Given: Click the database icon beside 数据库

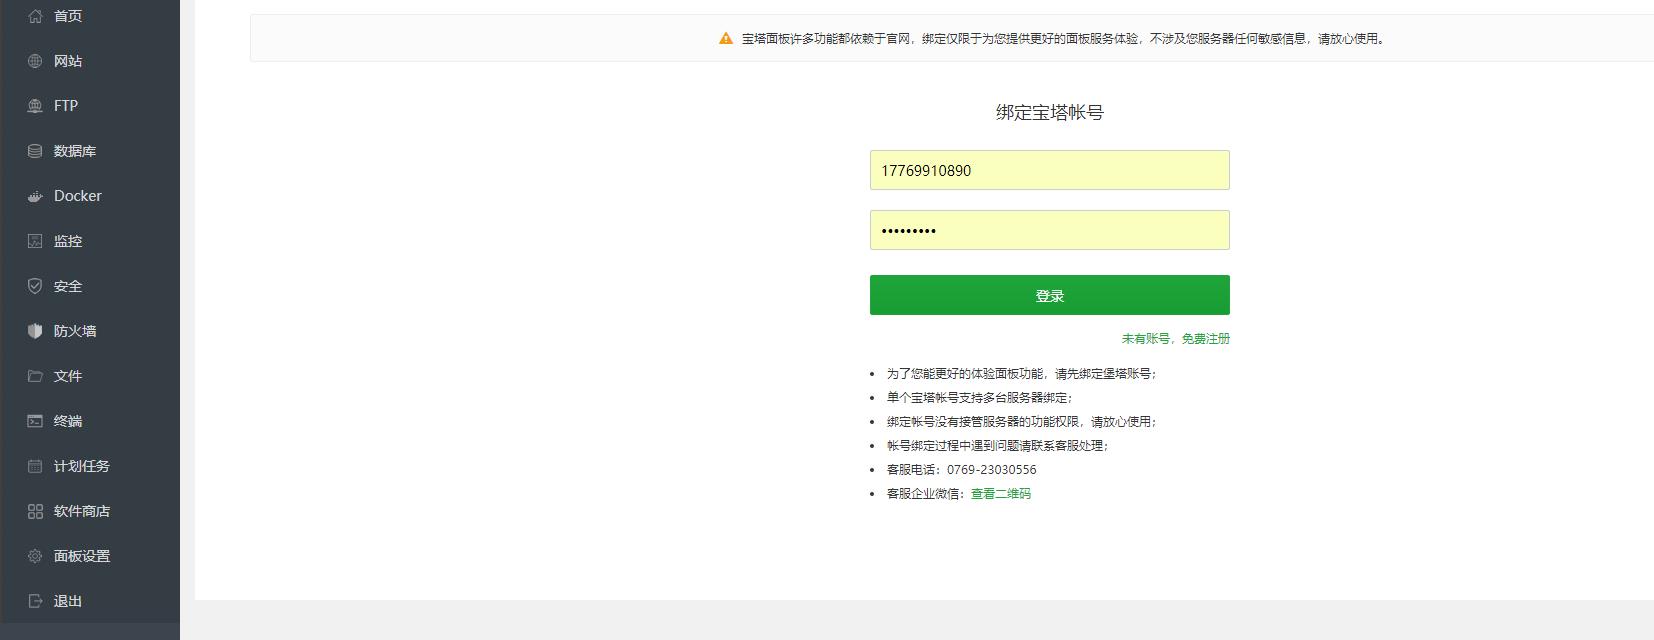Looking at the screenshot, I should click(x=35, y=151).
